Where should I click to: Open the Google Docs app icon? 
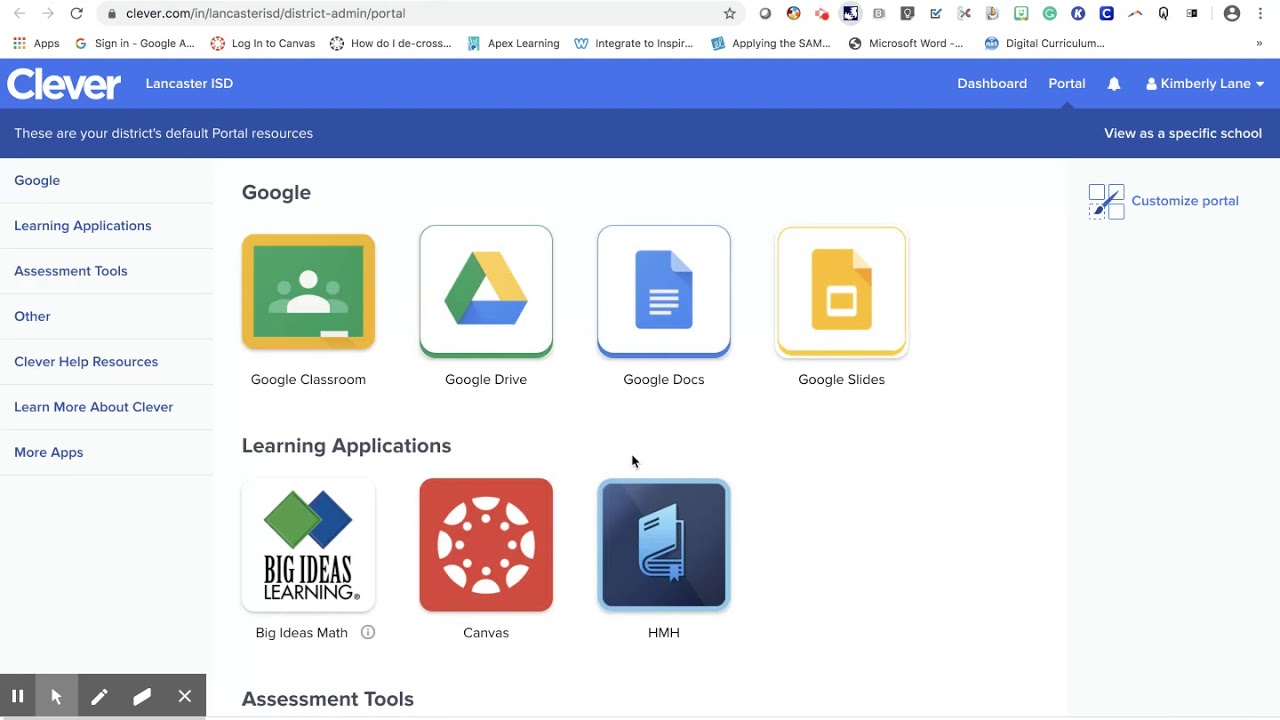point(664,291)
